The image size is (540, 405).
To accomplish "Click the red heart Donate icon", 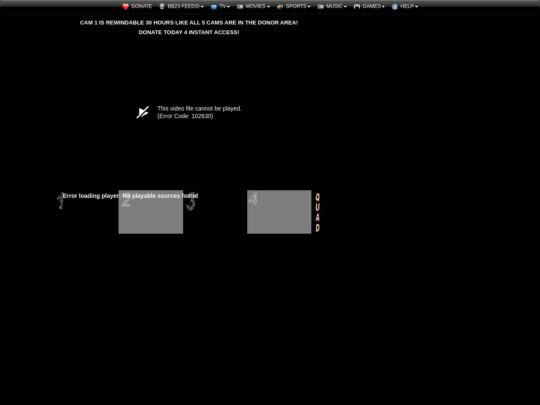I will (x=125, y=7).
